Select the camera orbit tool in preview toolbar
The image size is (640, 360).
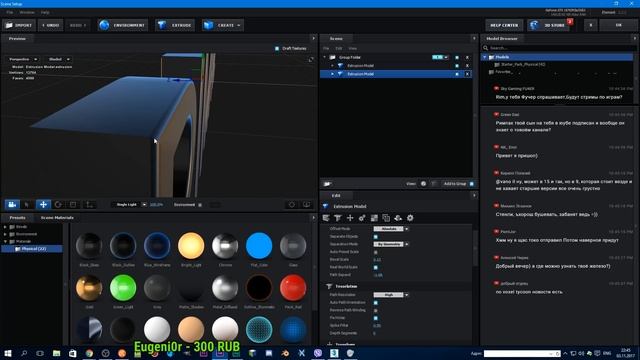[12, 204]
